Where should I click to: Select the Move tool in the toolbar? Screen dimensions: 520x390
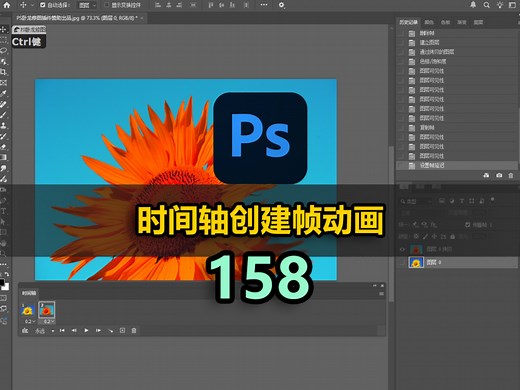[x=4, y=29]
